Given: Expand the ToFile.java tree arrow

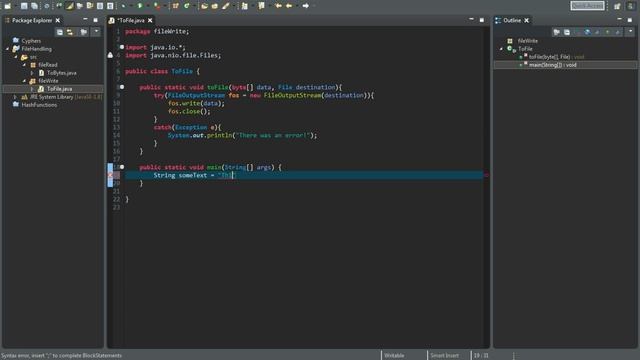Looking at the screenshot, I should coord(32,89).
